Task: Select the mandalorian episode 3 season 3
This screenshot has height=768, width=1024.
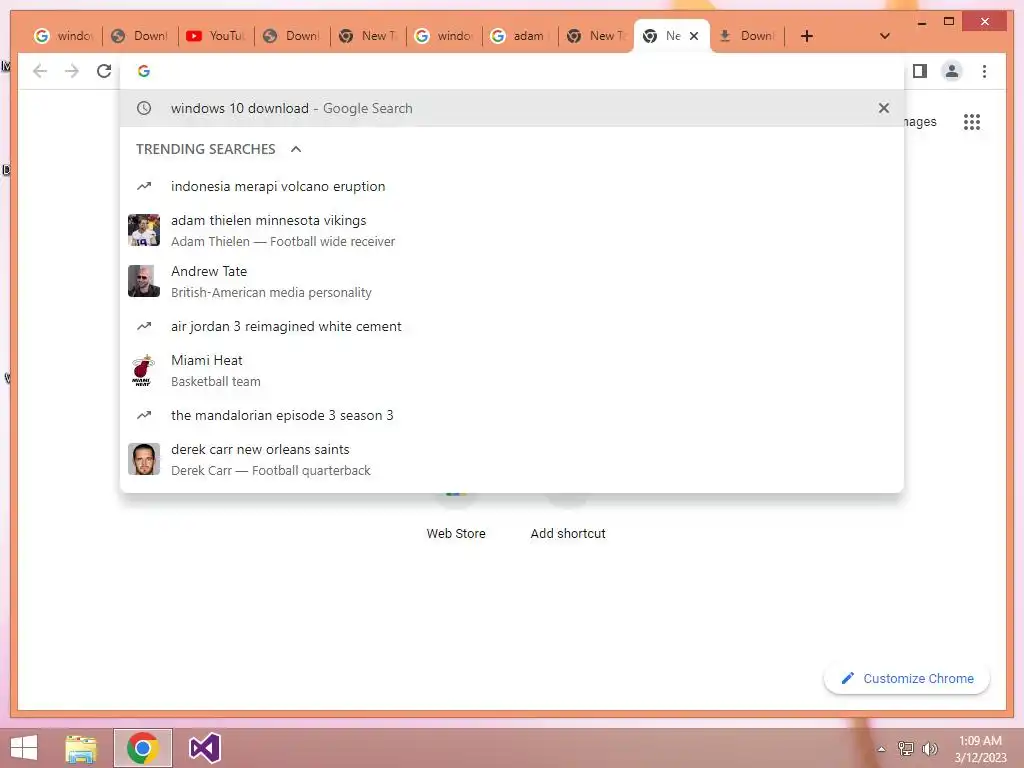Action: [x=512, y=415]
